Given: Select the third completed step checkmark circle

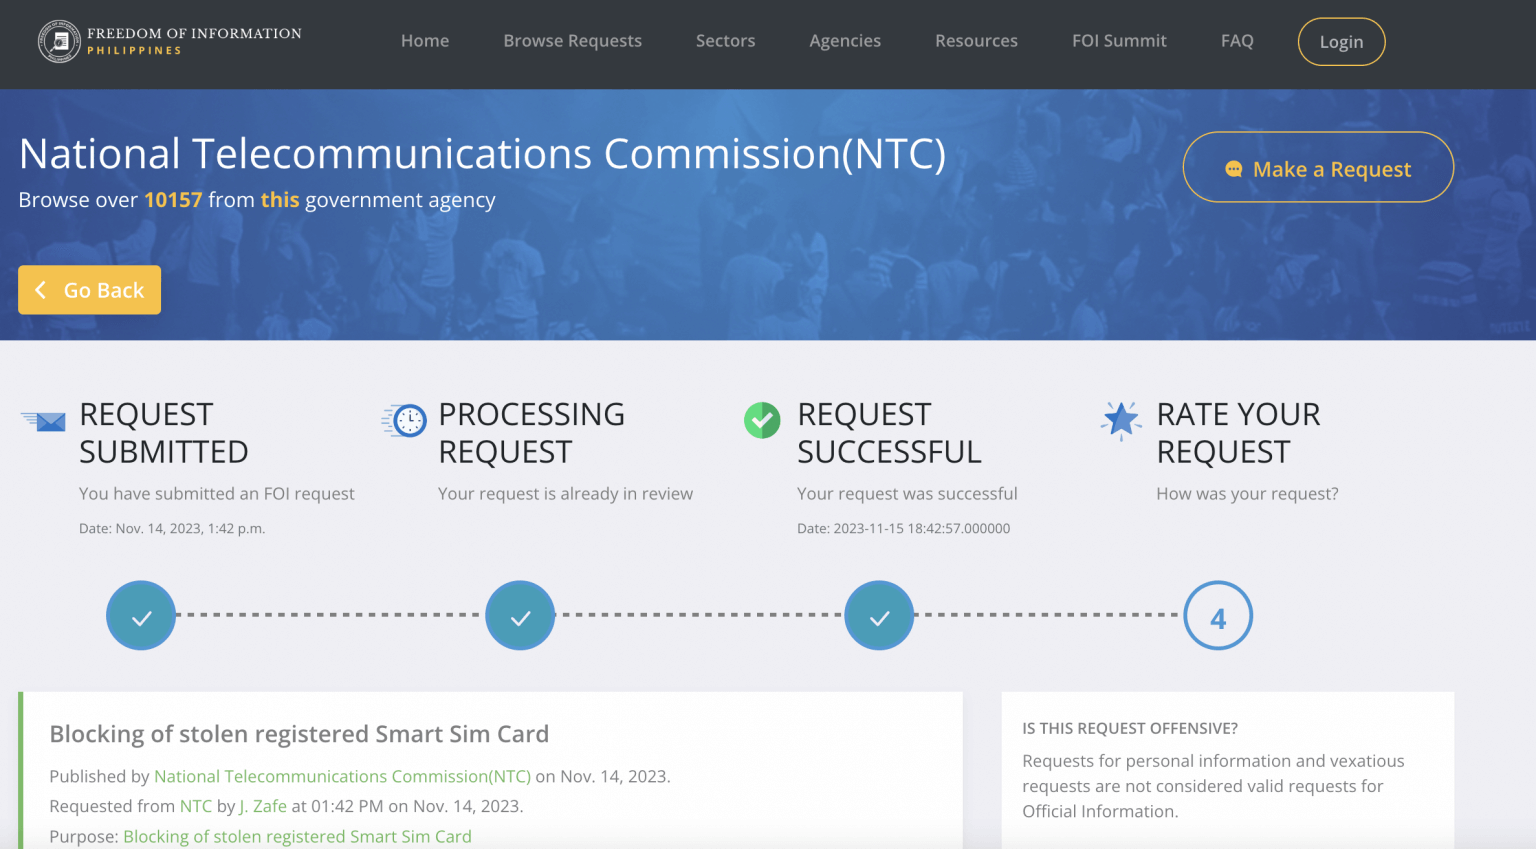Looking at the screenshot, I should point(879,616).
